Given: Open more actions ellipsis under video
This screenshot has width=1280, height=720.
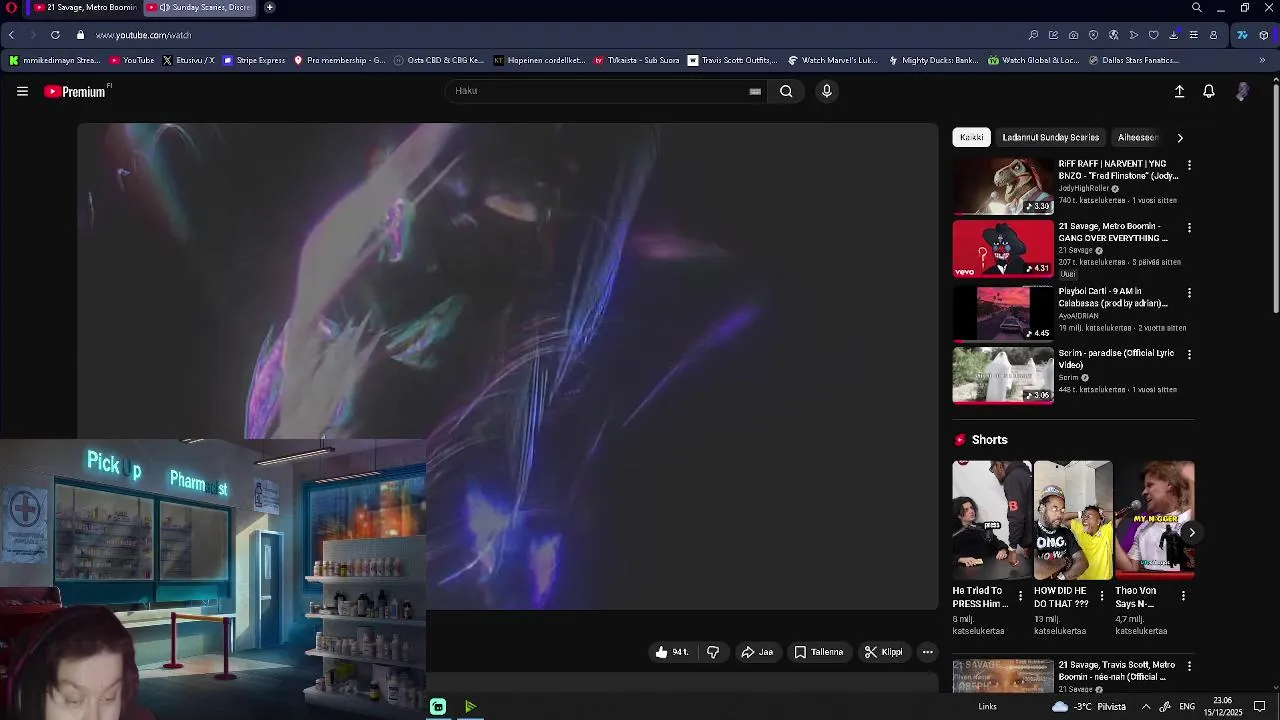Looking at the screenshot, I should coord(928,652).
